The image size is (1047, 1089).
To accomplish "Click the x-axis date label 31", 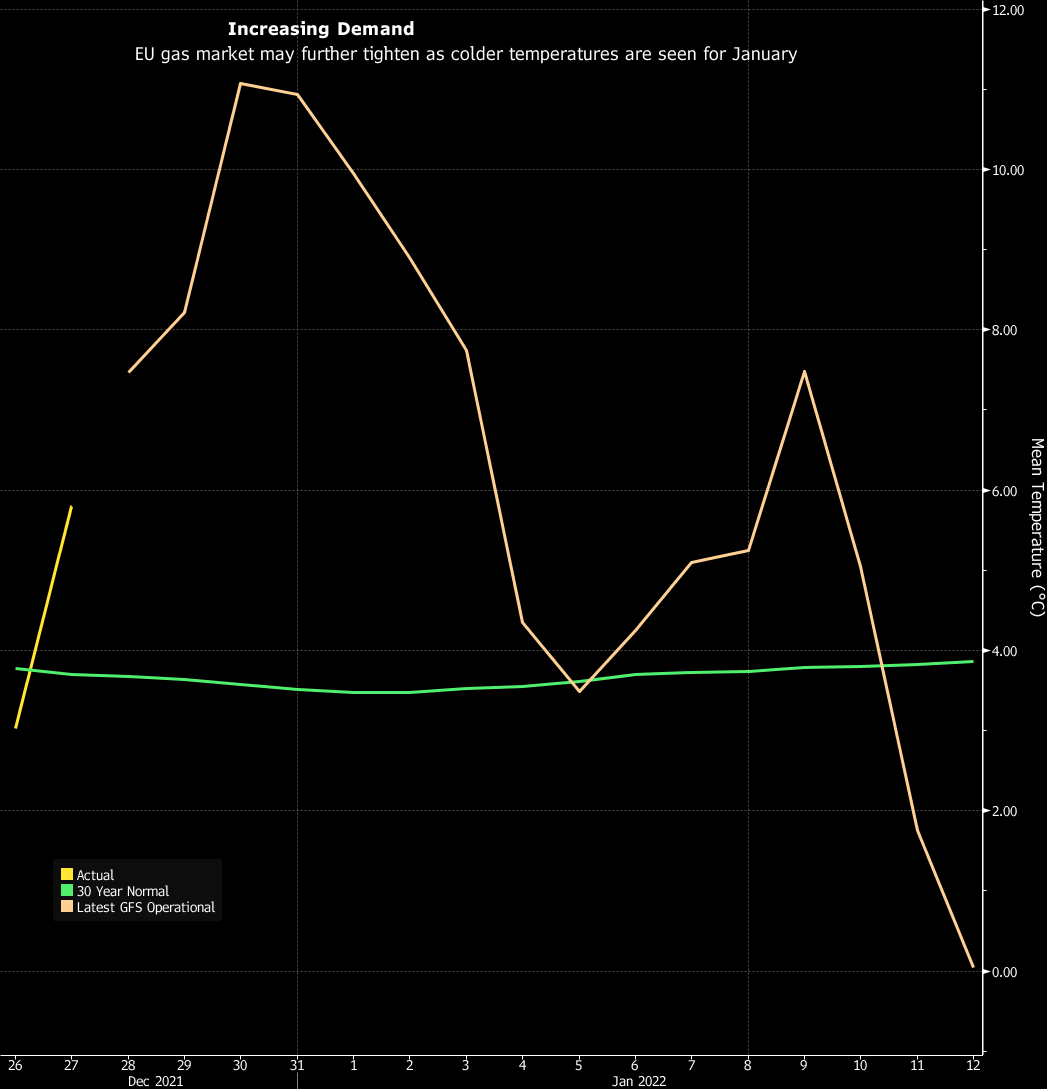I will 297,1065.
